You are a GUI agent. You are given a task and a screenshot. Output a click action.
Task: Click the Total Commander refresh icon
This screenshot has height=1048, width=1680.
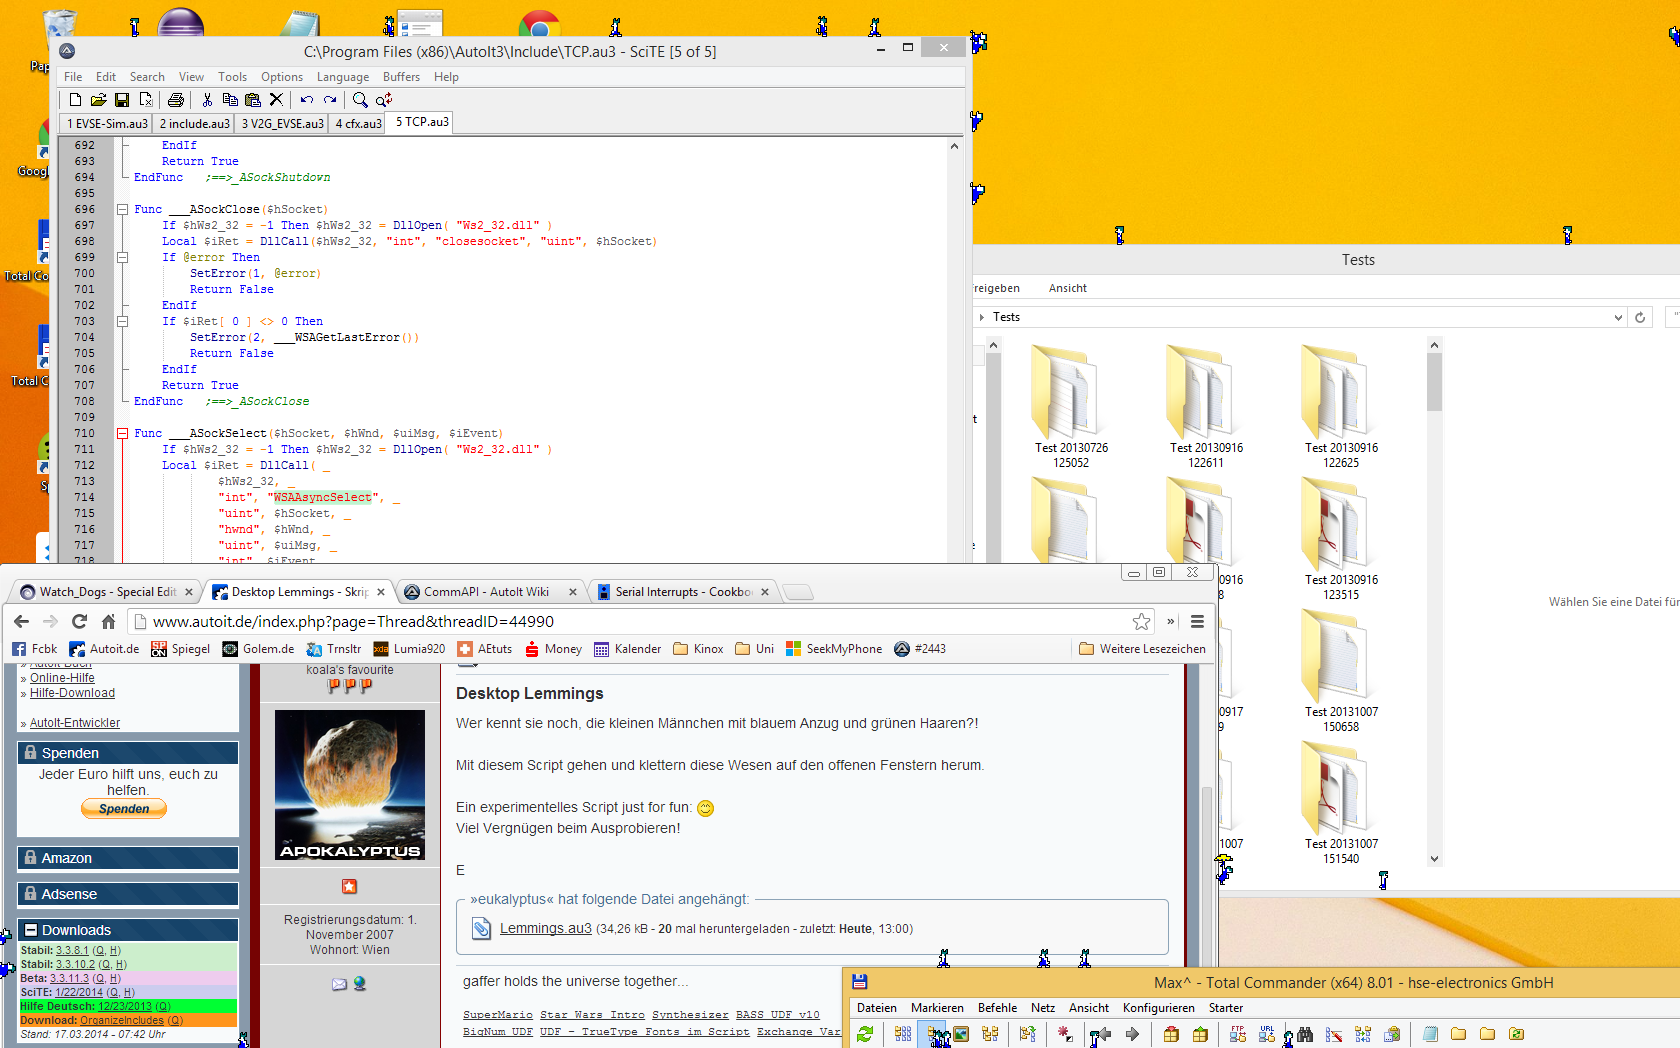pos(865,1034)
